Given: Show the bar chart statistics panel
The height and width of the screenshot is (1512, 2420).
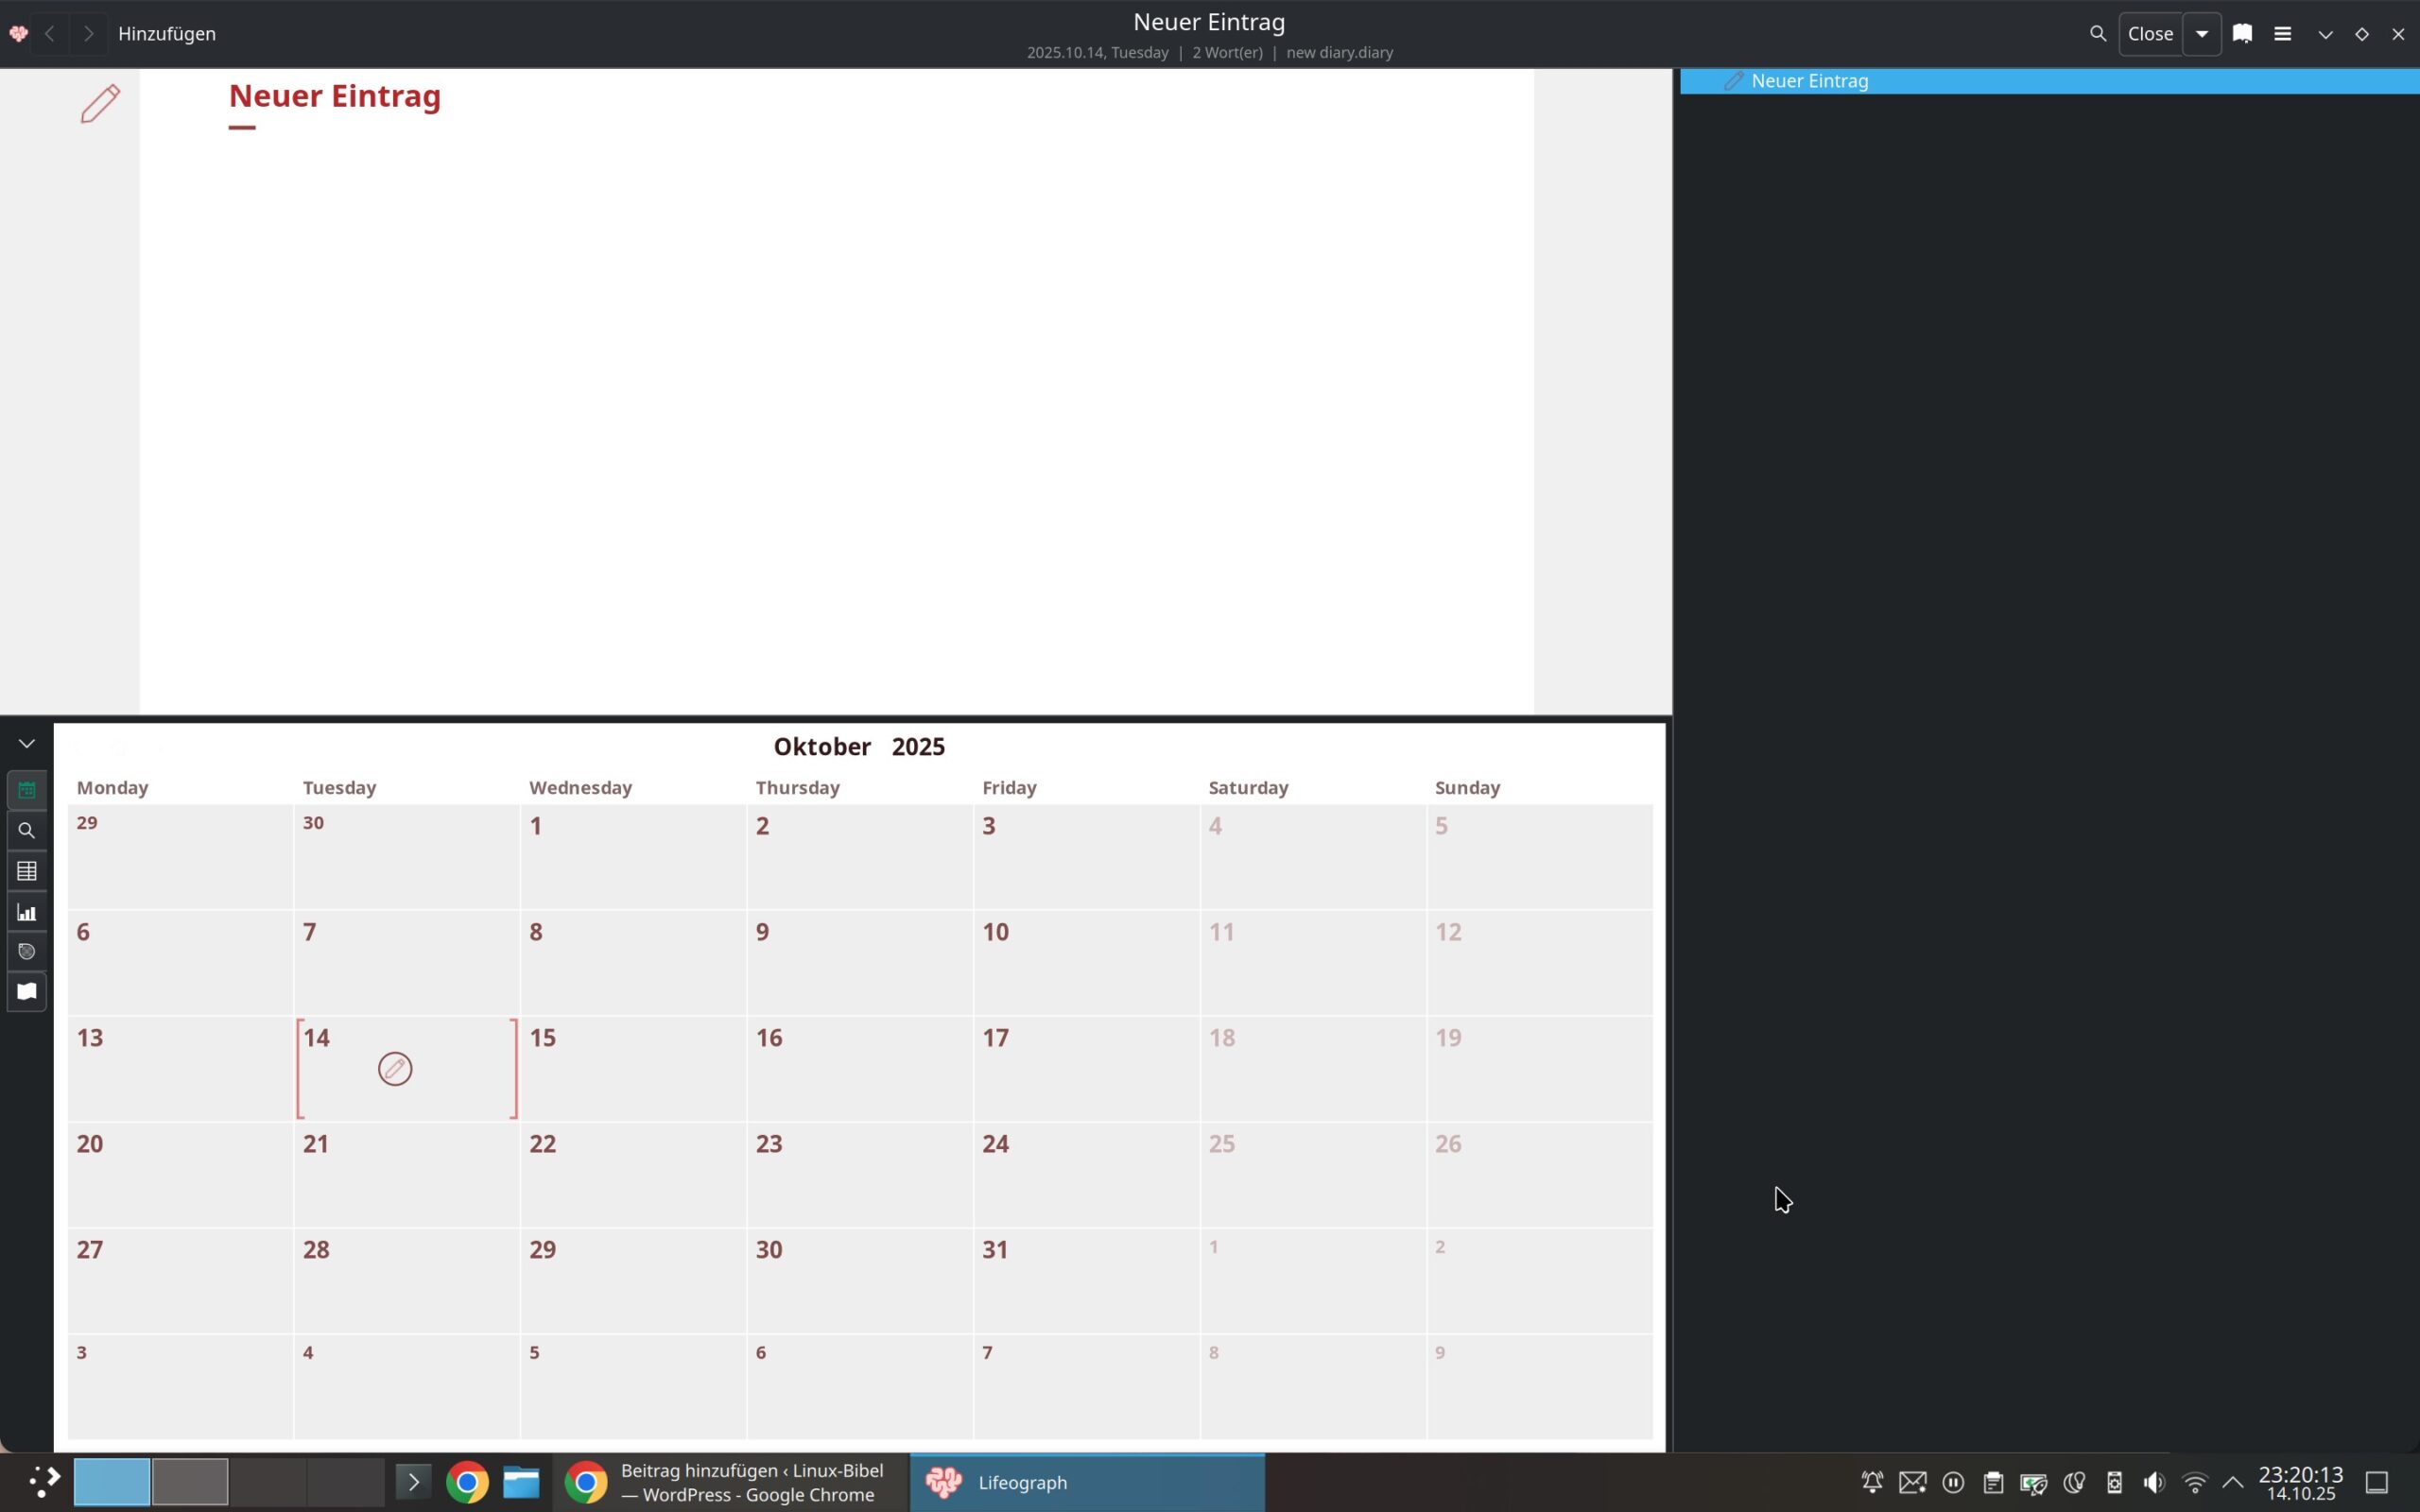Looking at the screenshot, I should (x=27, y=912).
